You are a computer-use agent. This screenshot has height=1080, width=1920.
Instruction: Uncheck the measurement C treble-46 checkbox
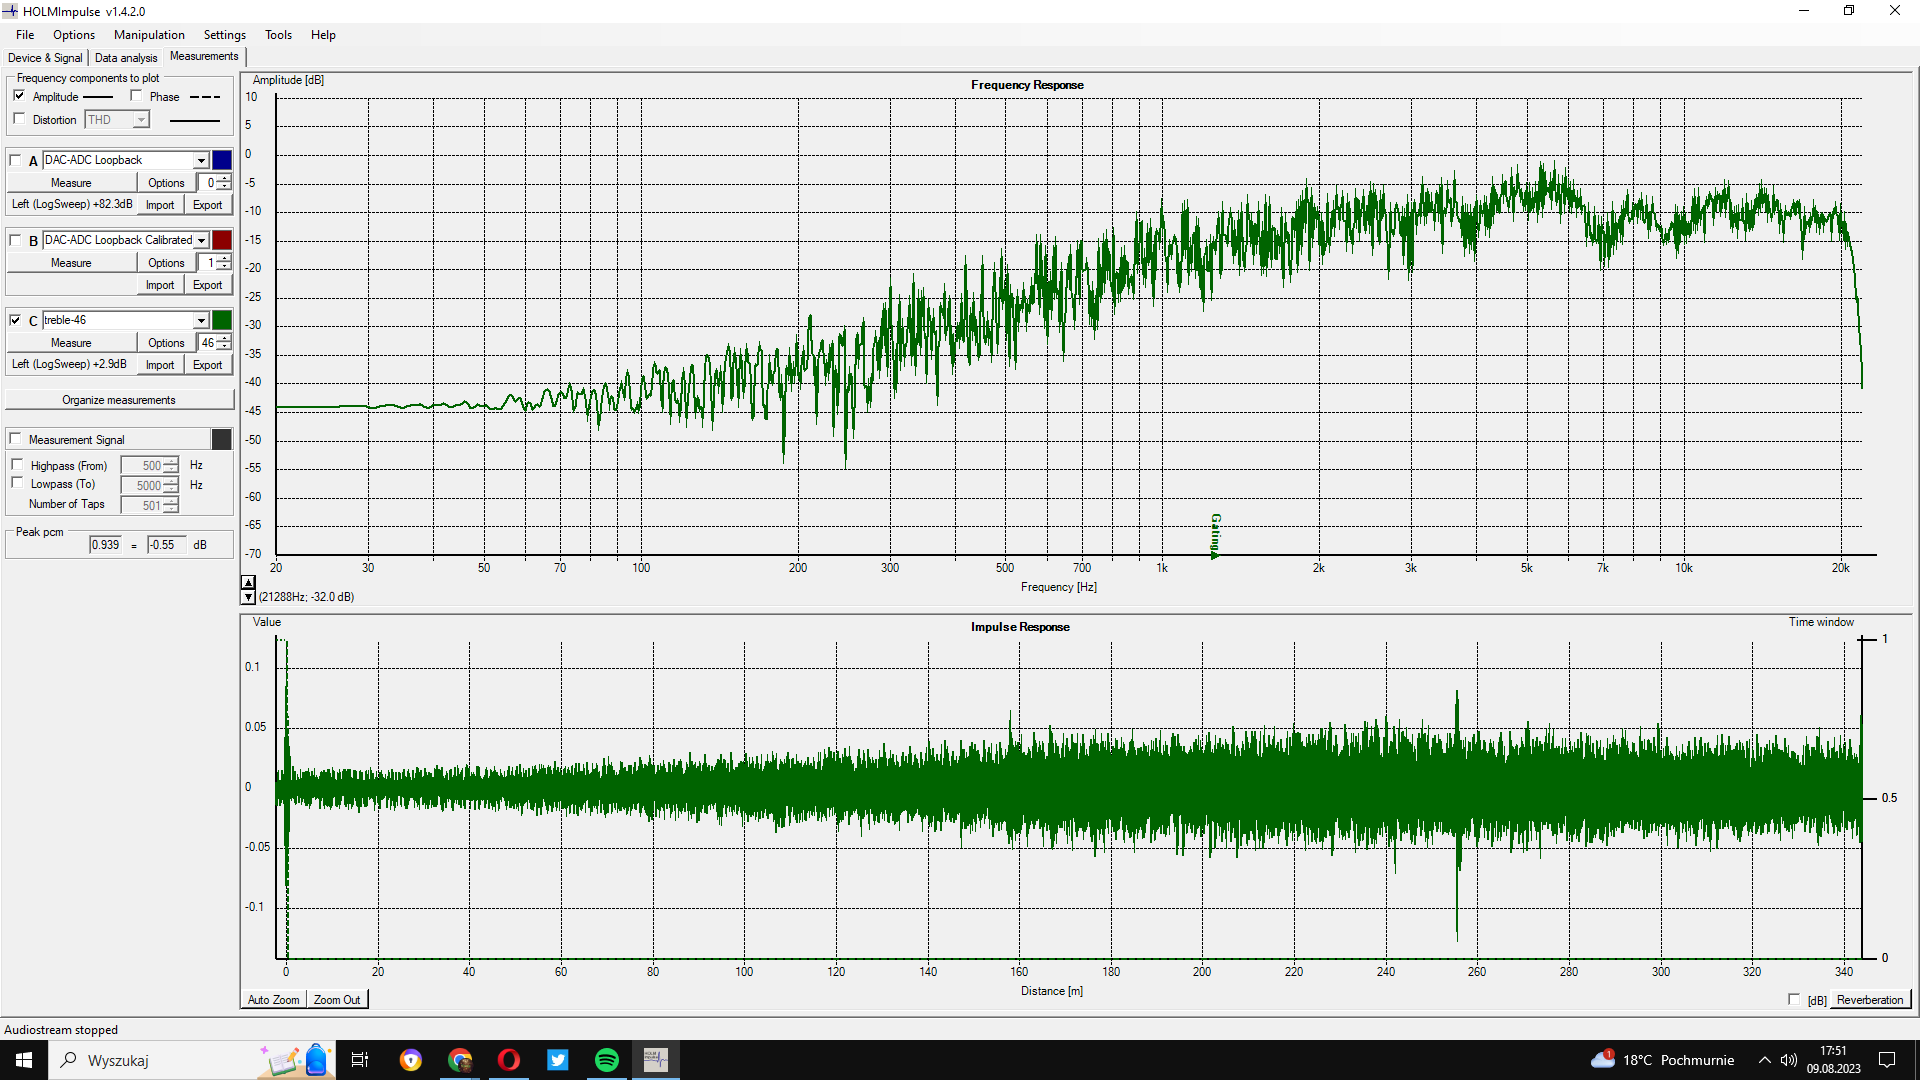[16, 320]
